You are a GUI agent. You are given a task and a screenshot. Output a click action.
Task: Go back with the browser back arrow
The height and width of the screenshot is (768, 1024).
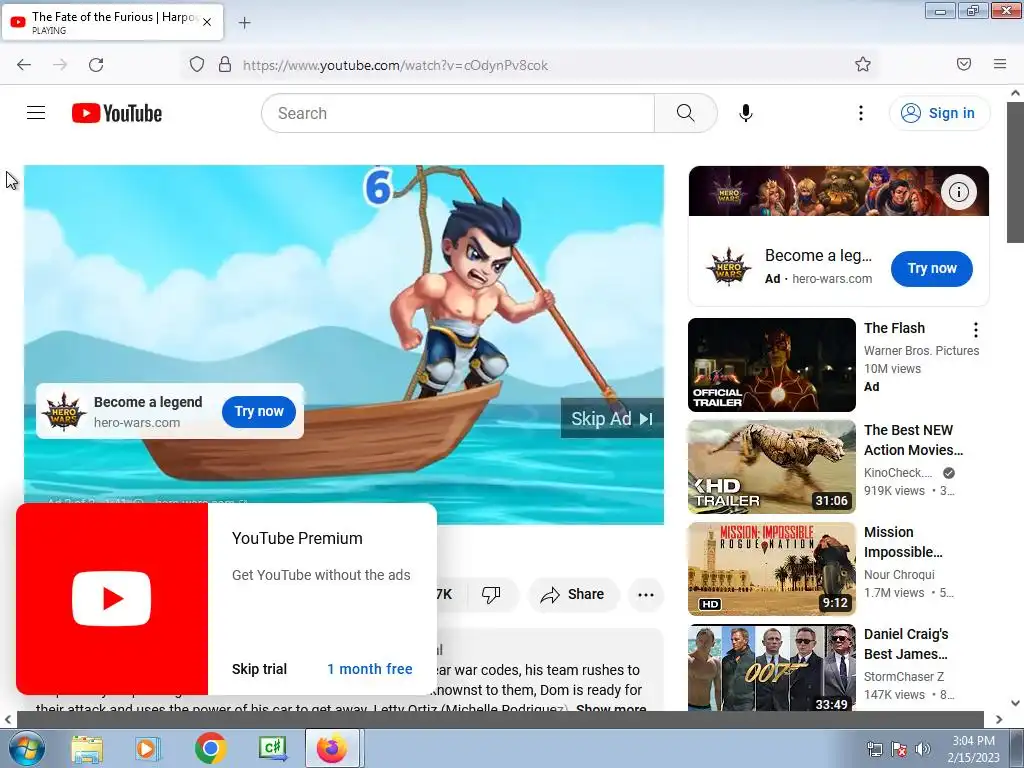click(24, 64)
